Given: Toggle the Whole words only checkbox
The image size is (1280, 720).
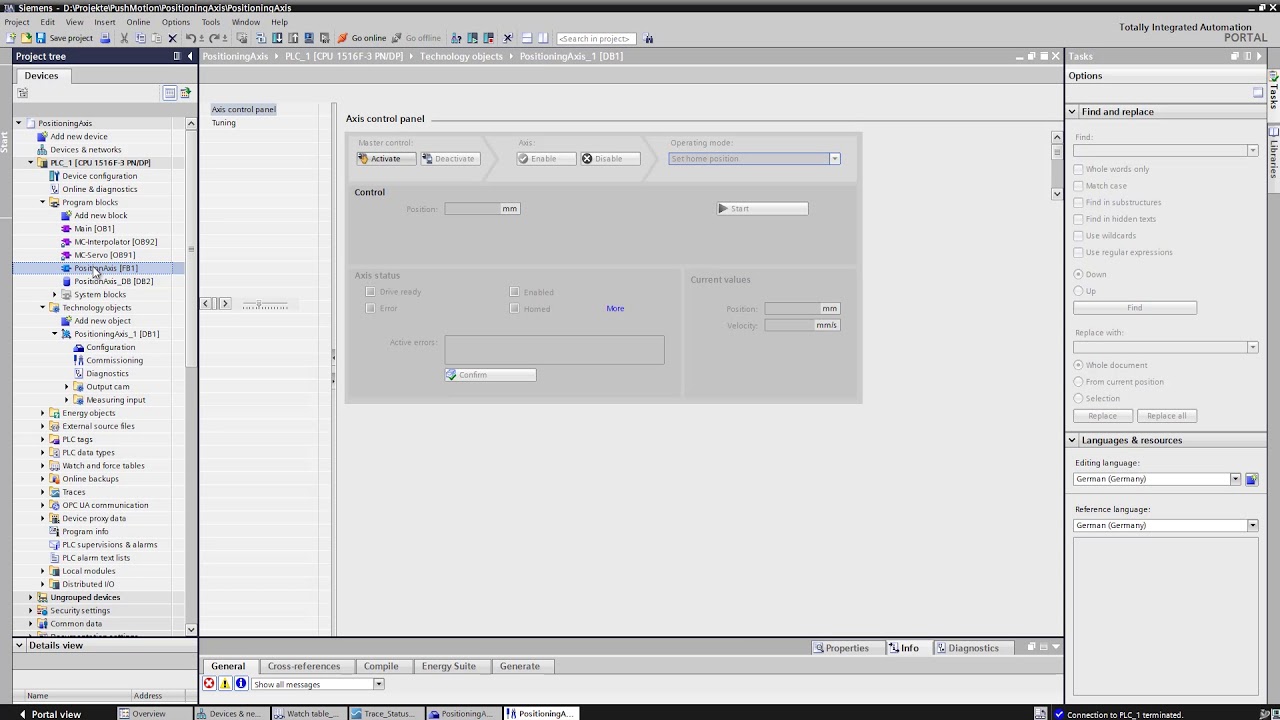Looking at the screenshot, I should [1078, 169].
